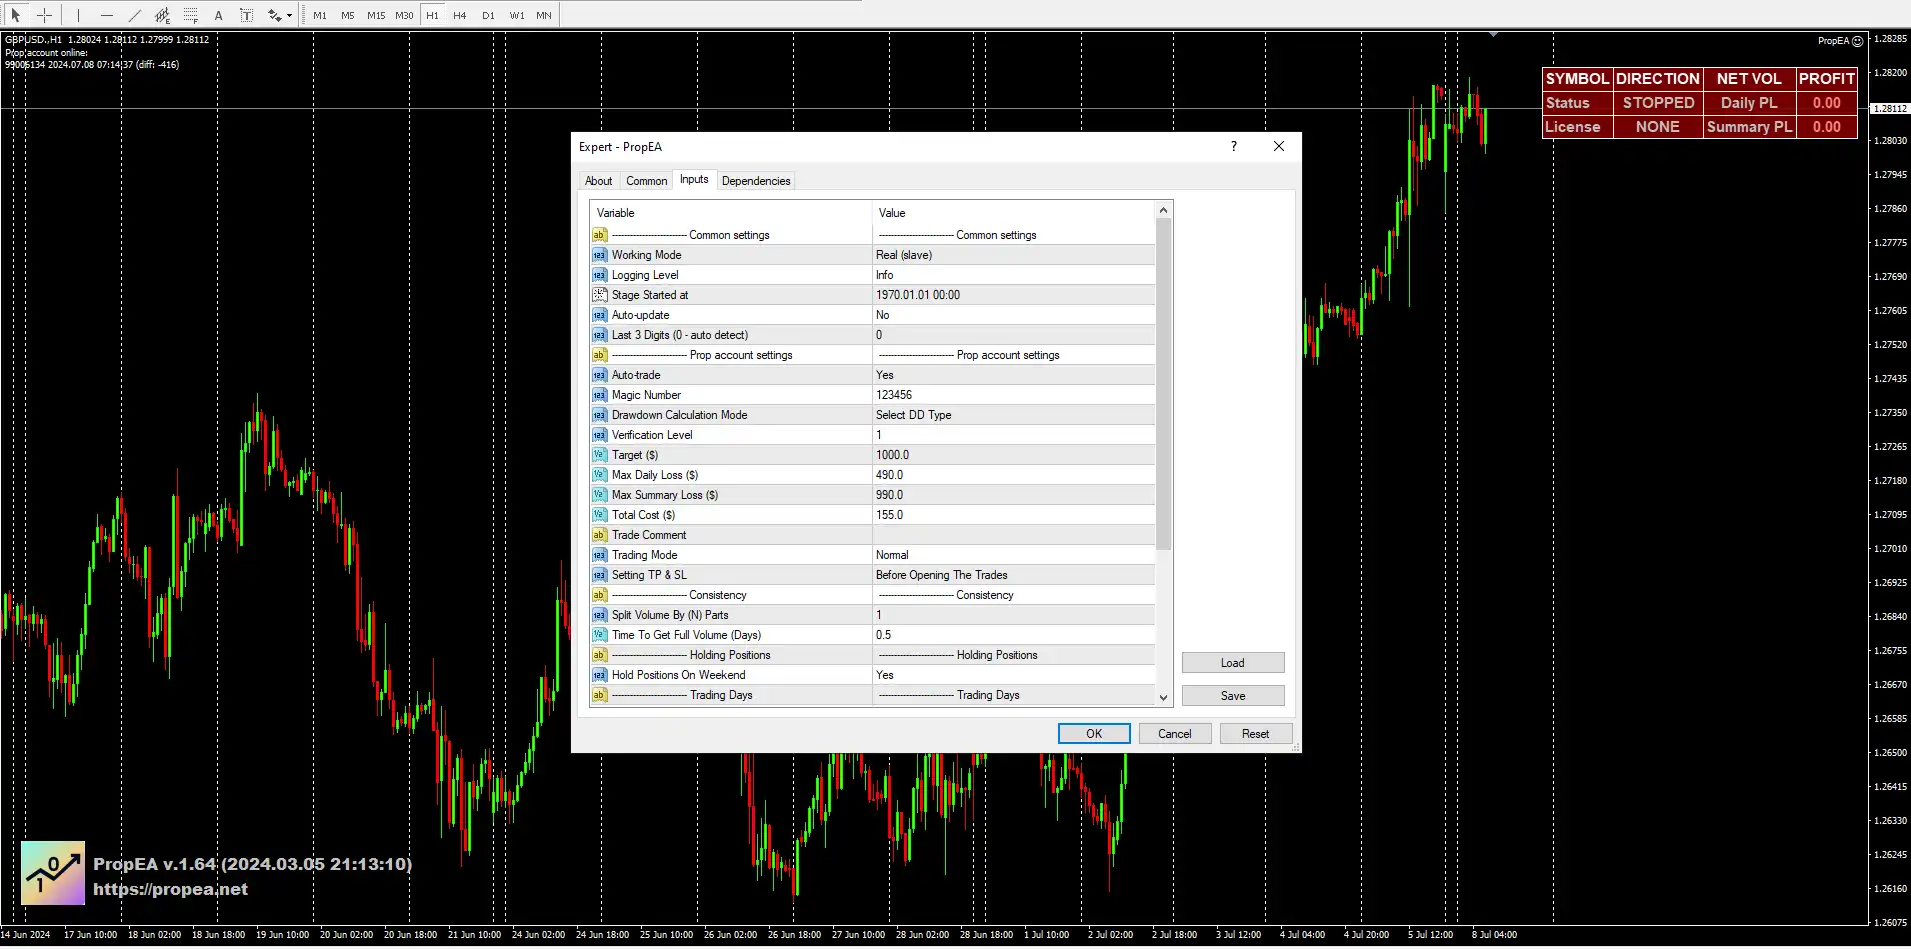The image size is (1911, 949).
Task: Click the PropEA logo thumbnail on chart
Action: pyautogui.click(x=53, y=873)
